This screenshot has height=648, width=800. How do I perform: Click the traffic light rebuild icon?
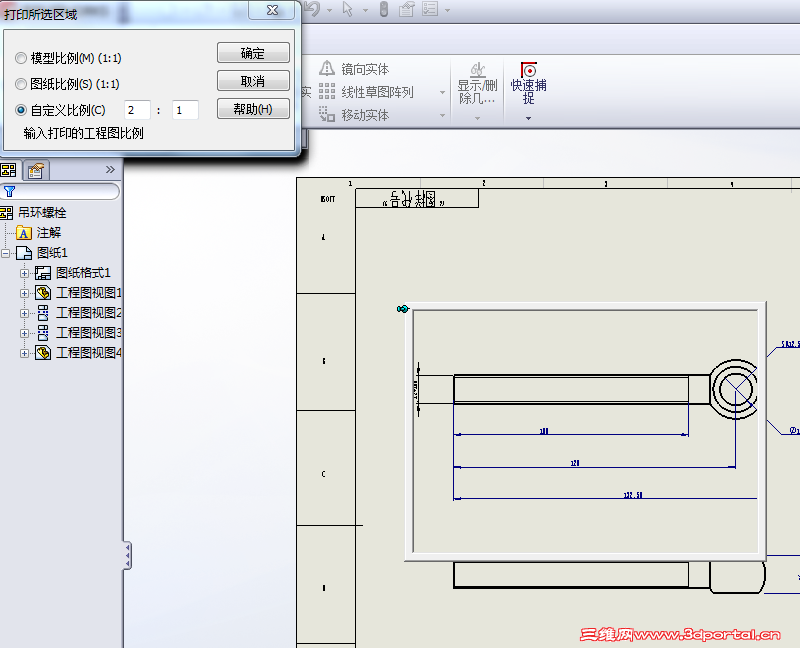[x=384, y=9]
